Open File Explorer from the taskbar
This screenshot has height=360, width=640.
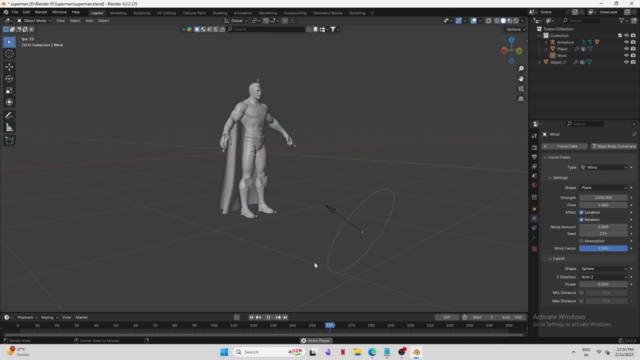[358, 352]
